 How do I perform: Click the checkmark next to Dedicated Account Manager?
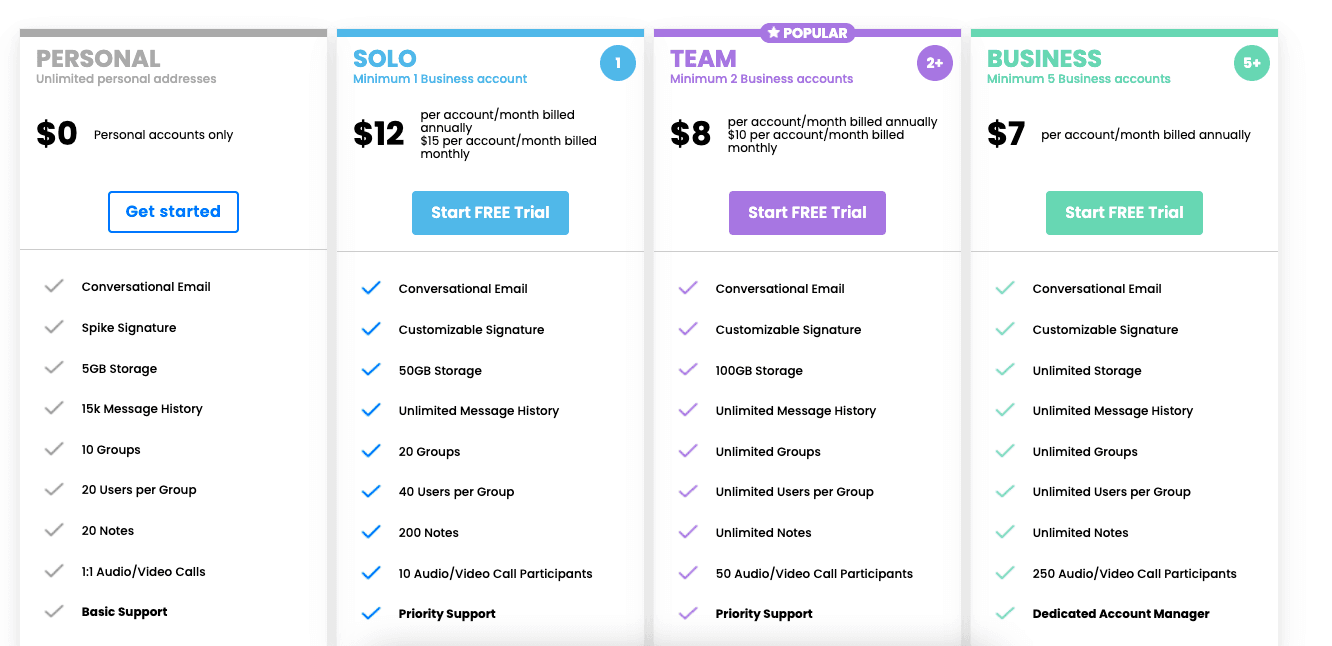pyautogui.click(x=1004, y=613)
